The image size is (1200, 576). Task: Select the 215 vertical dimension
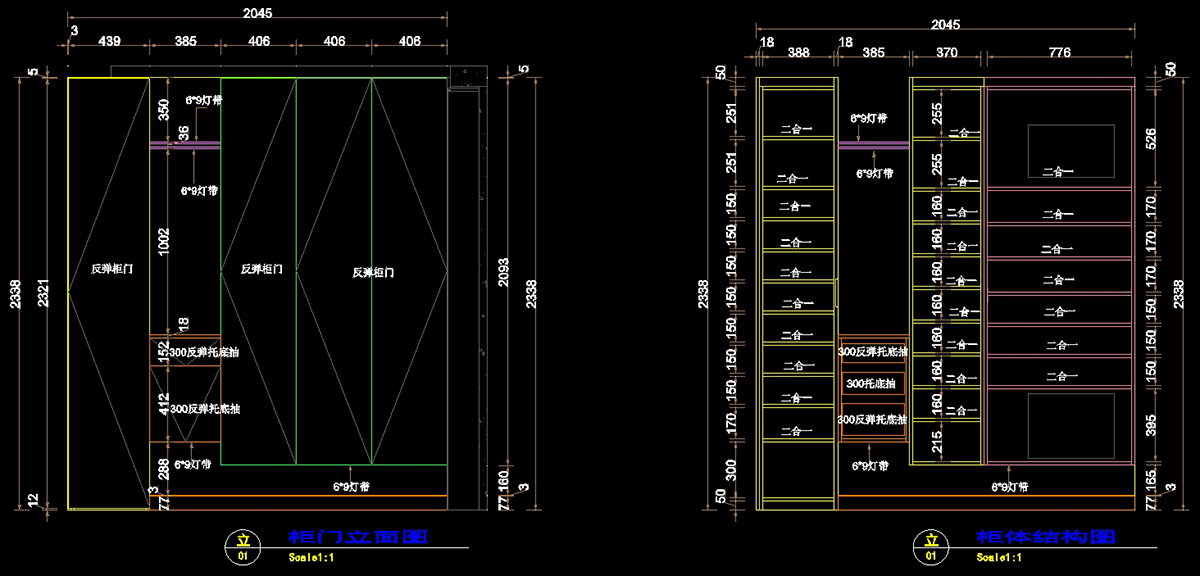[x=937, y=442]
